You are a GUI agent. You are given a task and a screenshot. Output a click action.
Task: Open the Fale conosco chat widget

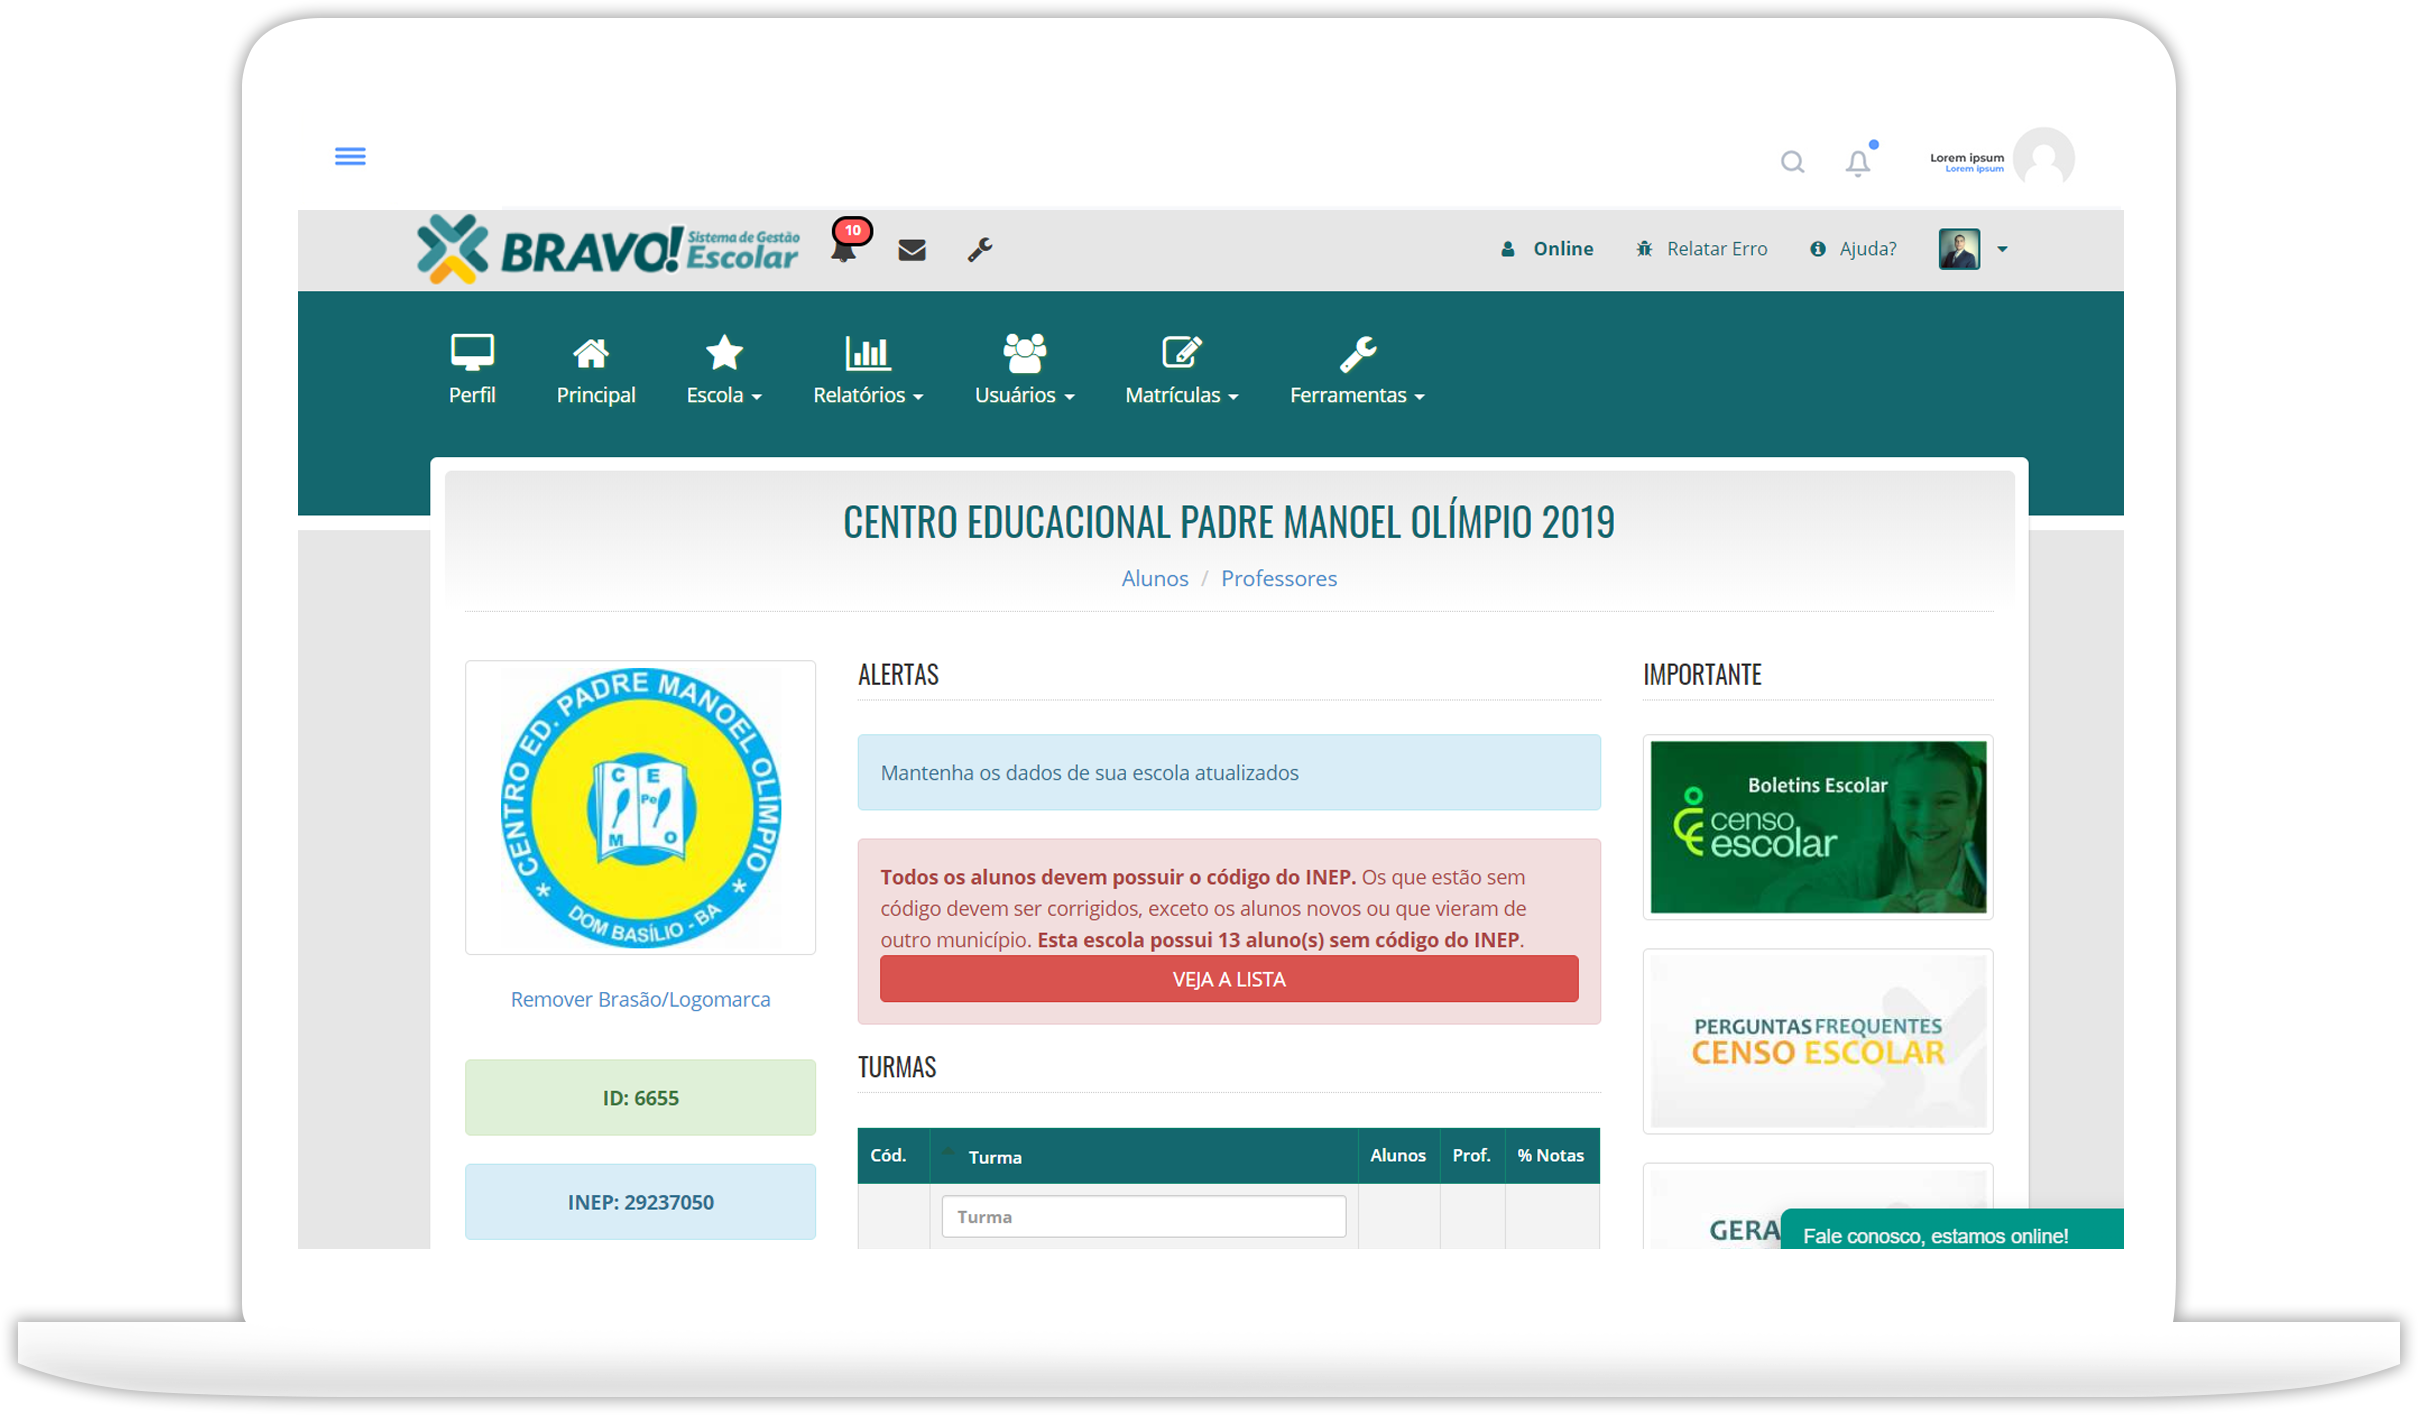[x=1951, y=1230]
